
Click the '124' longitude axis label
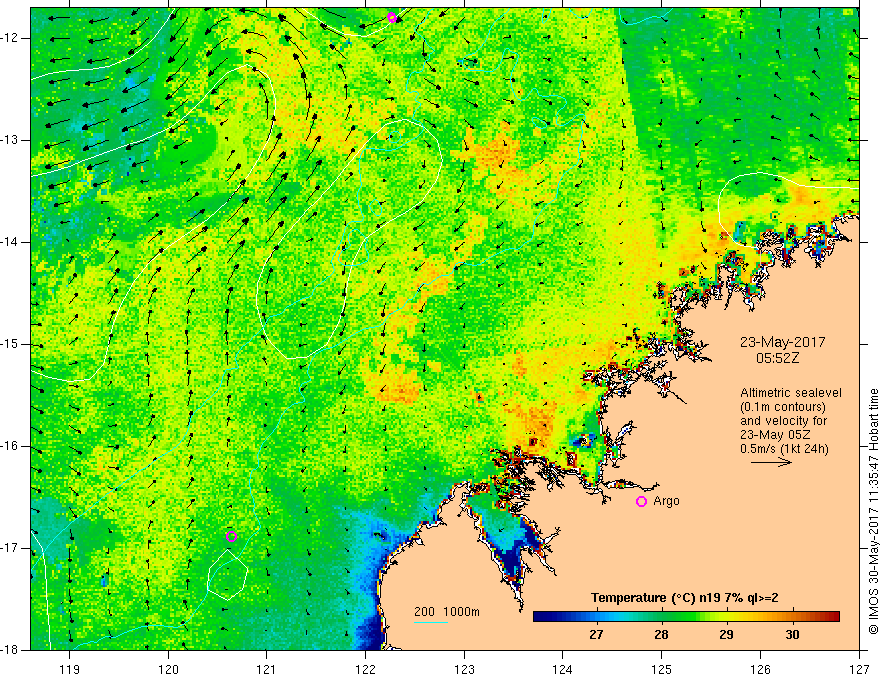(x=563, y=669)
